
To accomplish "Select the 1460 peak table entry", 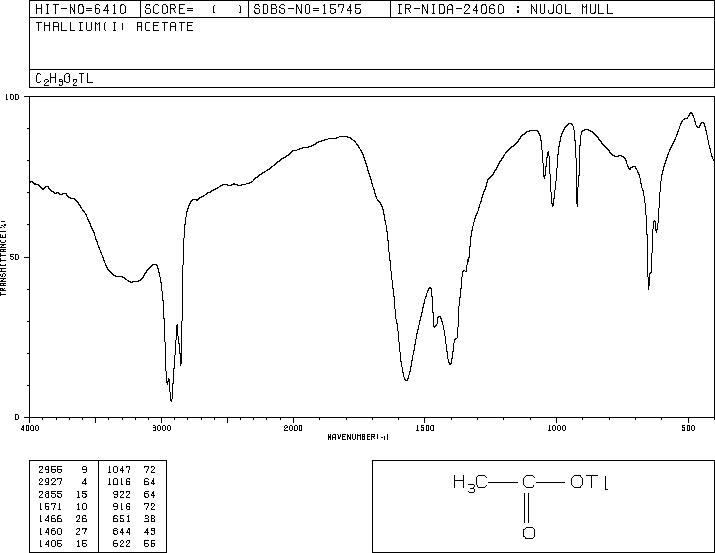I will point(50,531).
